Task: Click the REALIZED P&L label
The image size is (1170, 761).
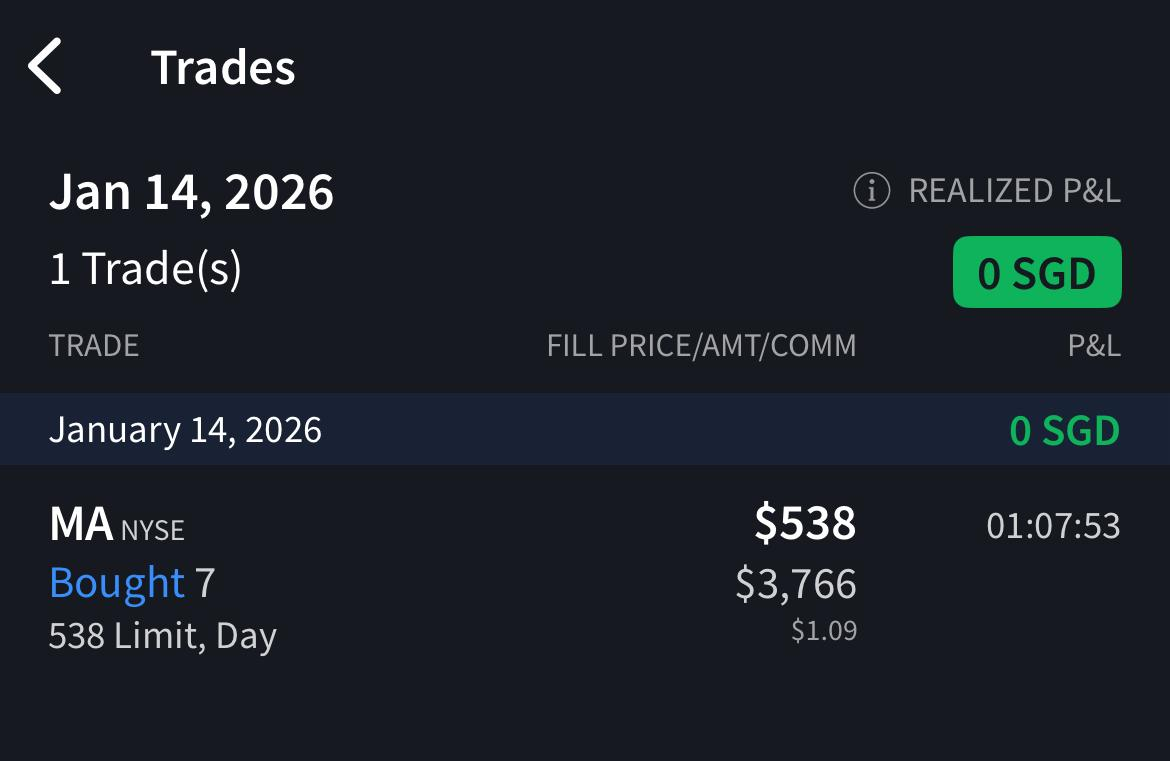Action: click(1014, 190)
